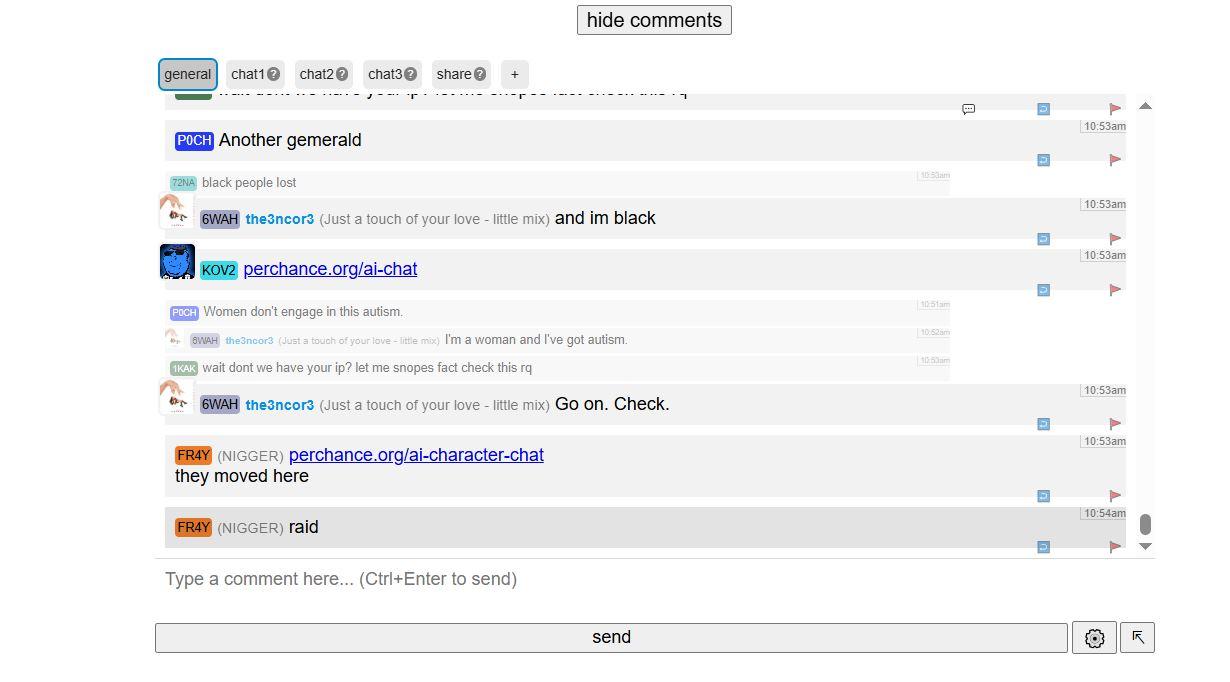Screen dimensions: 1230x682
Task: Focus the "Type a comment here" field
Action: point(610,579)
